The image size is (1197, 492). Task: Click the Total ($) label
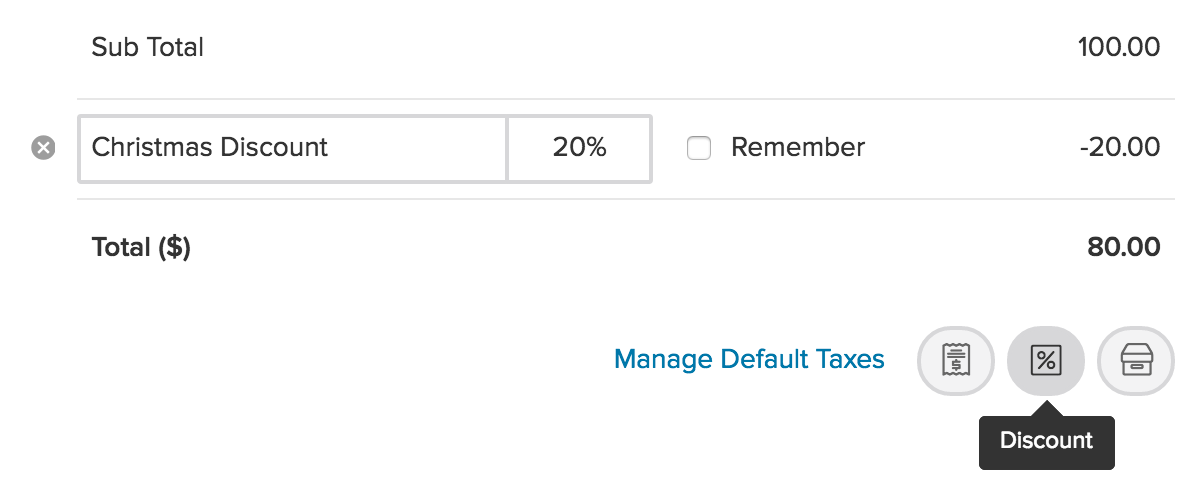pos(140,248)
